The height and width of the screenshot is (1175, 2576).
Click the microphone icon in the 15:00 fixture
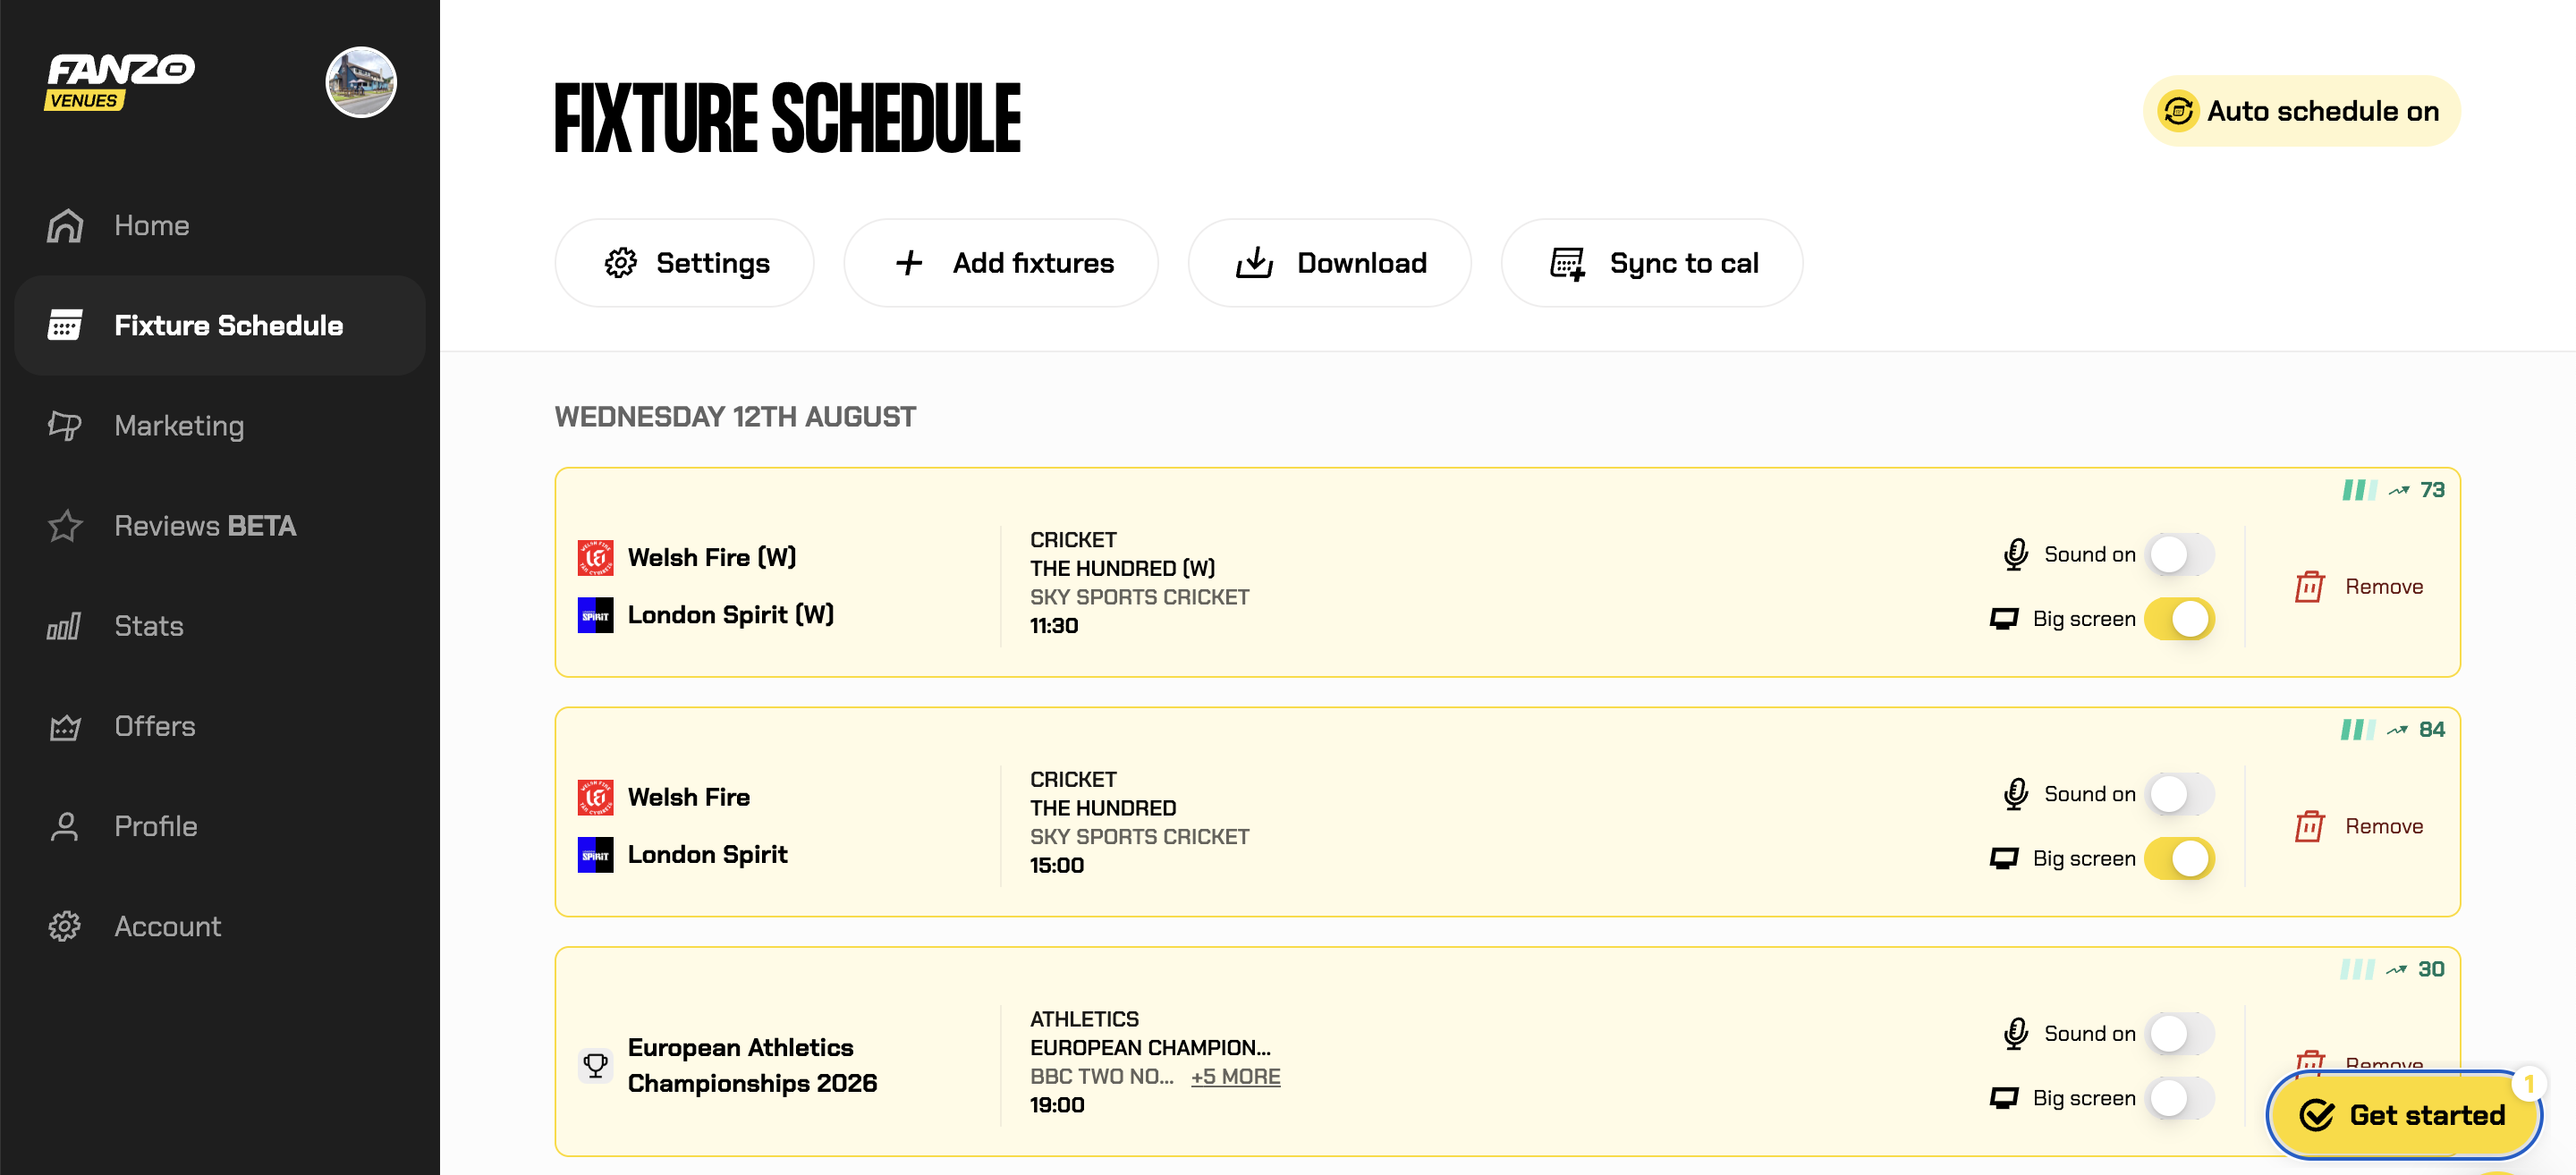pyautogui.click(x=2015, y=794)
